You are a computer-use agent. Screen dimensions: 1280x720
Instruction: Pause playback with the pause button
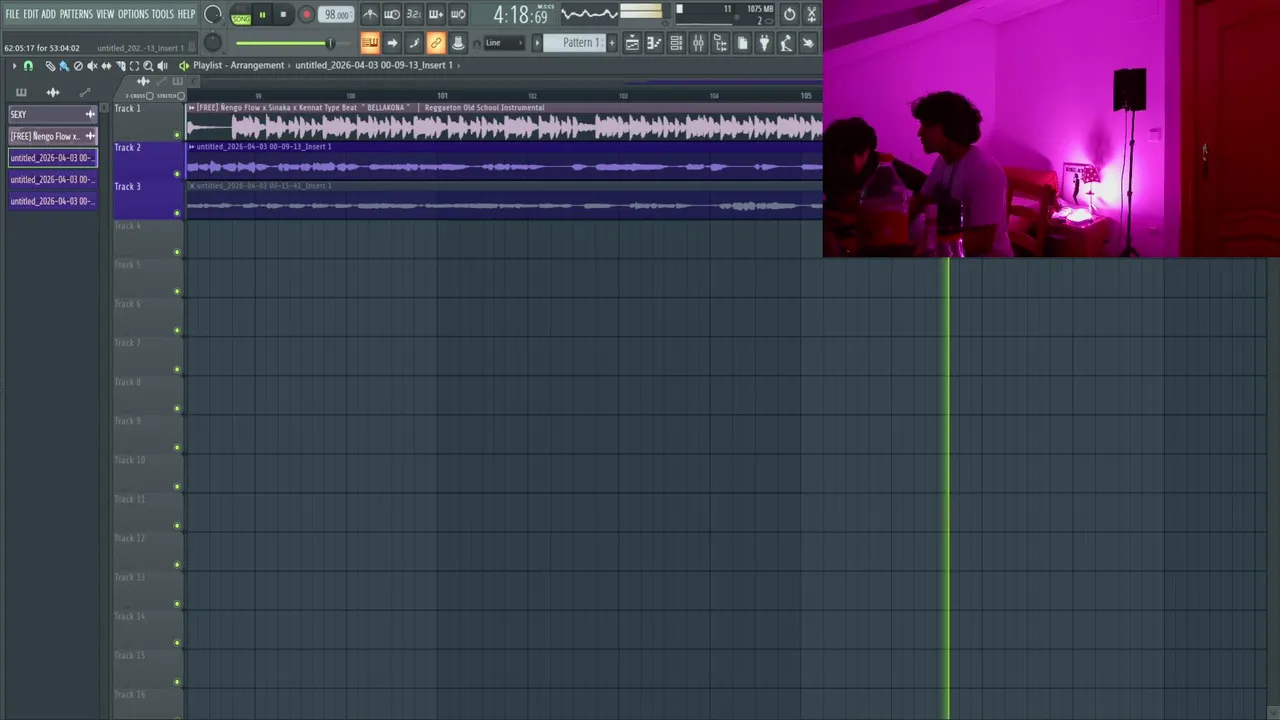click(262, 15)
